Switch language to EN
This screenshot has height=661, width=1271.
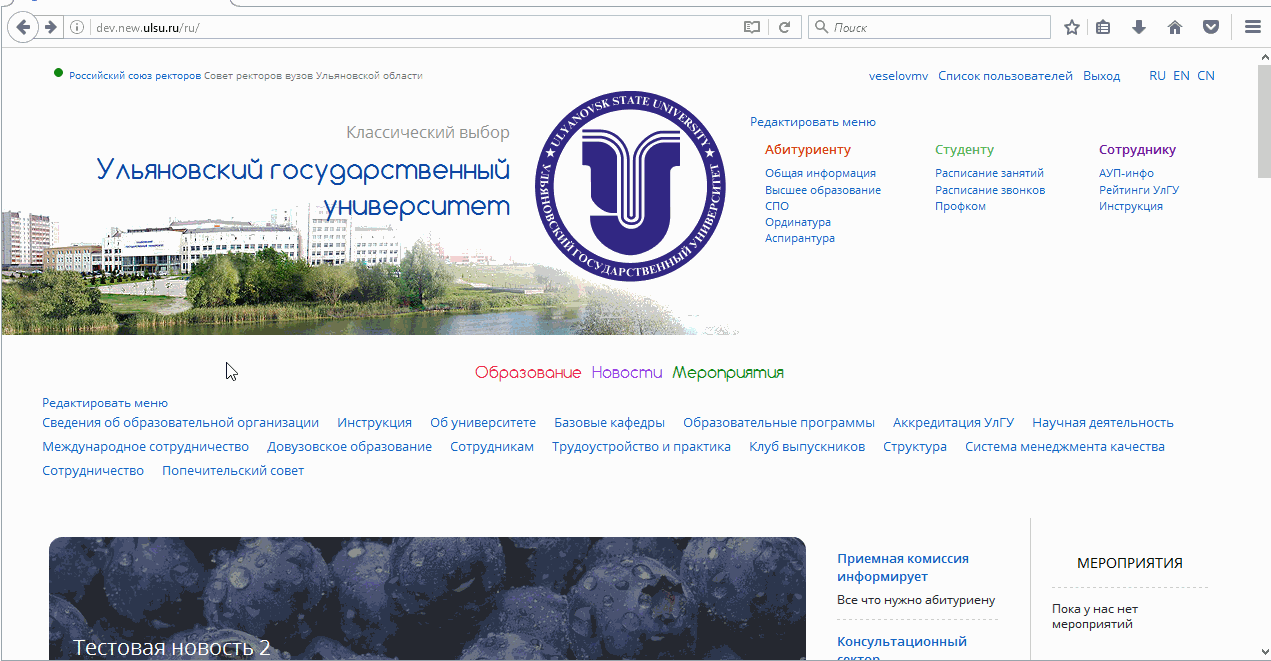1181,76
